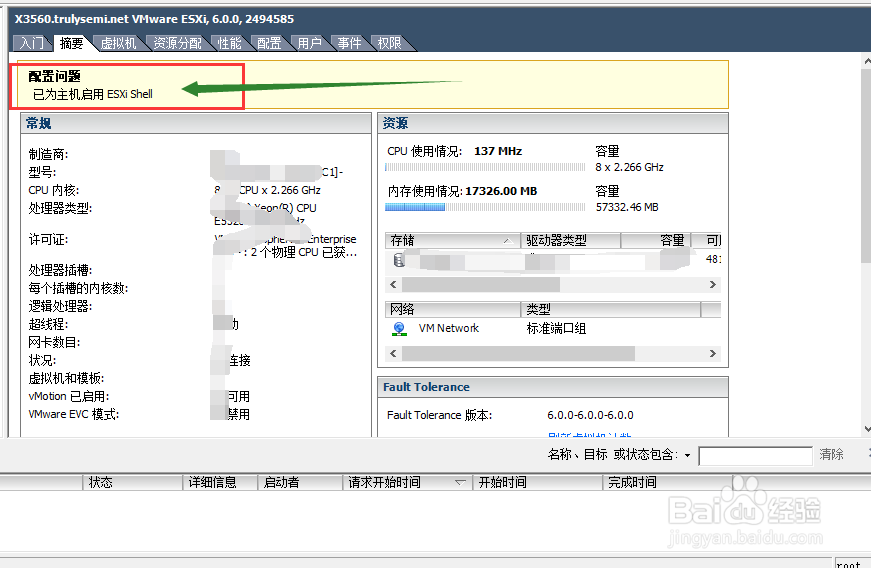Click network list left scroll arrow
This screenshot has width=871, height=568.
pyautogui.click(x=393, y=353)
